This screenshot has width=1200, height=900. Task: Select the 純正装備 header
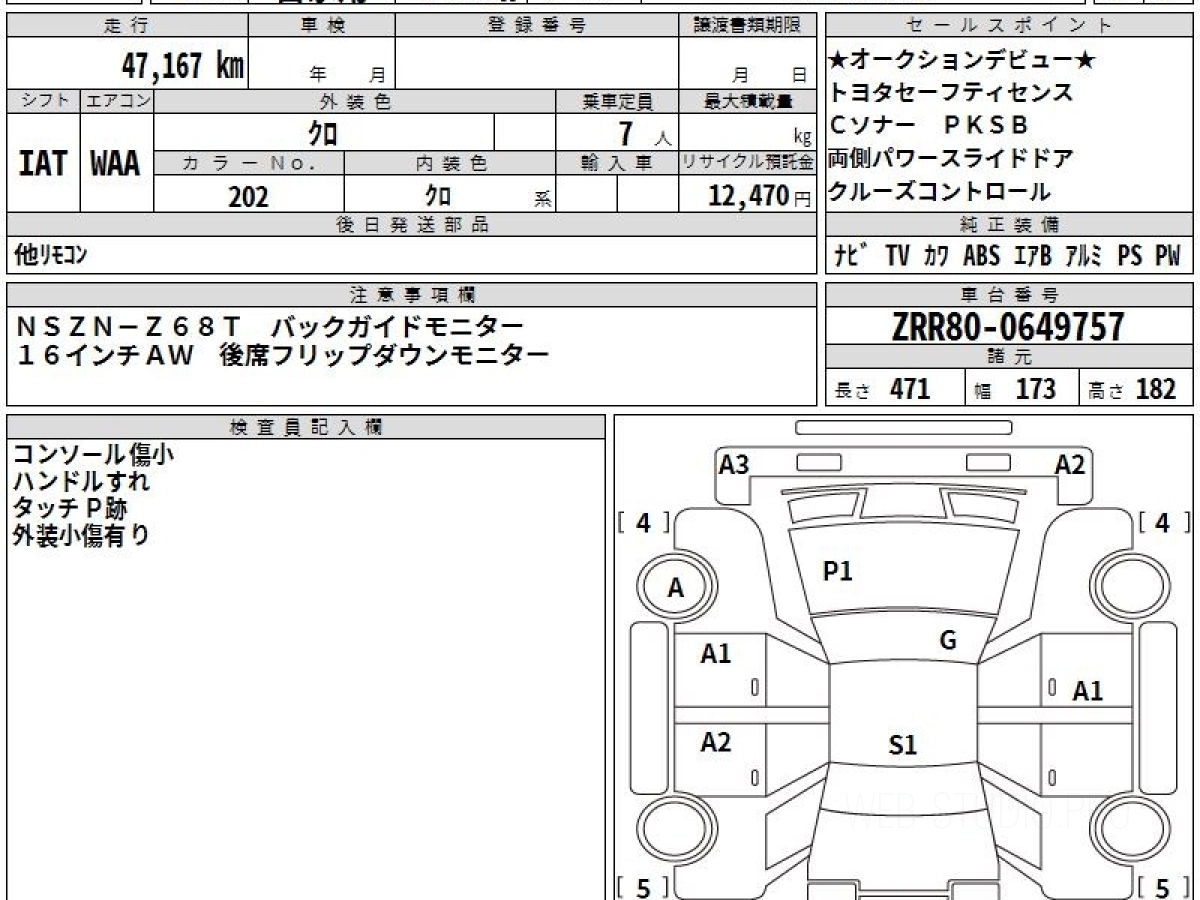(x=1010, y=225)
